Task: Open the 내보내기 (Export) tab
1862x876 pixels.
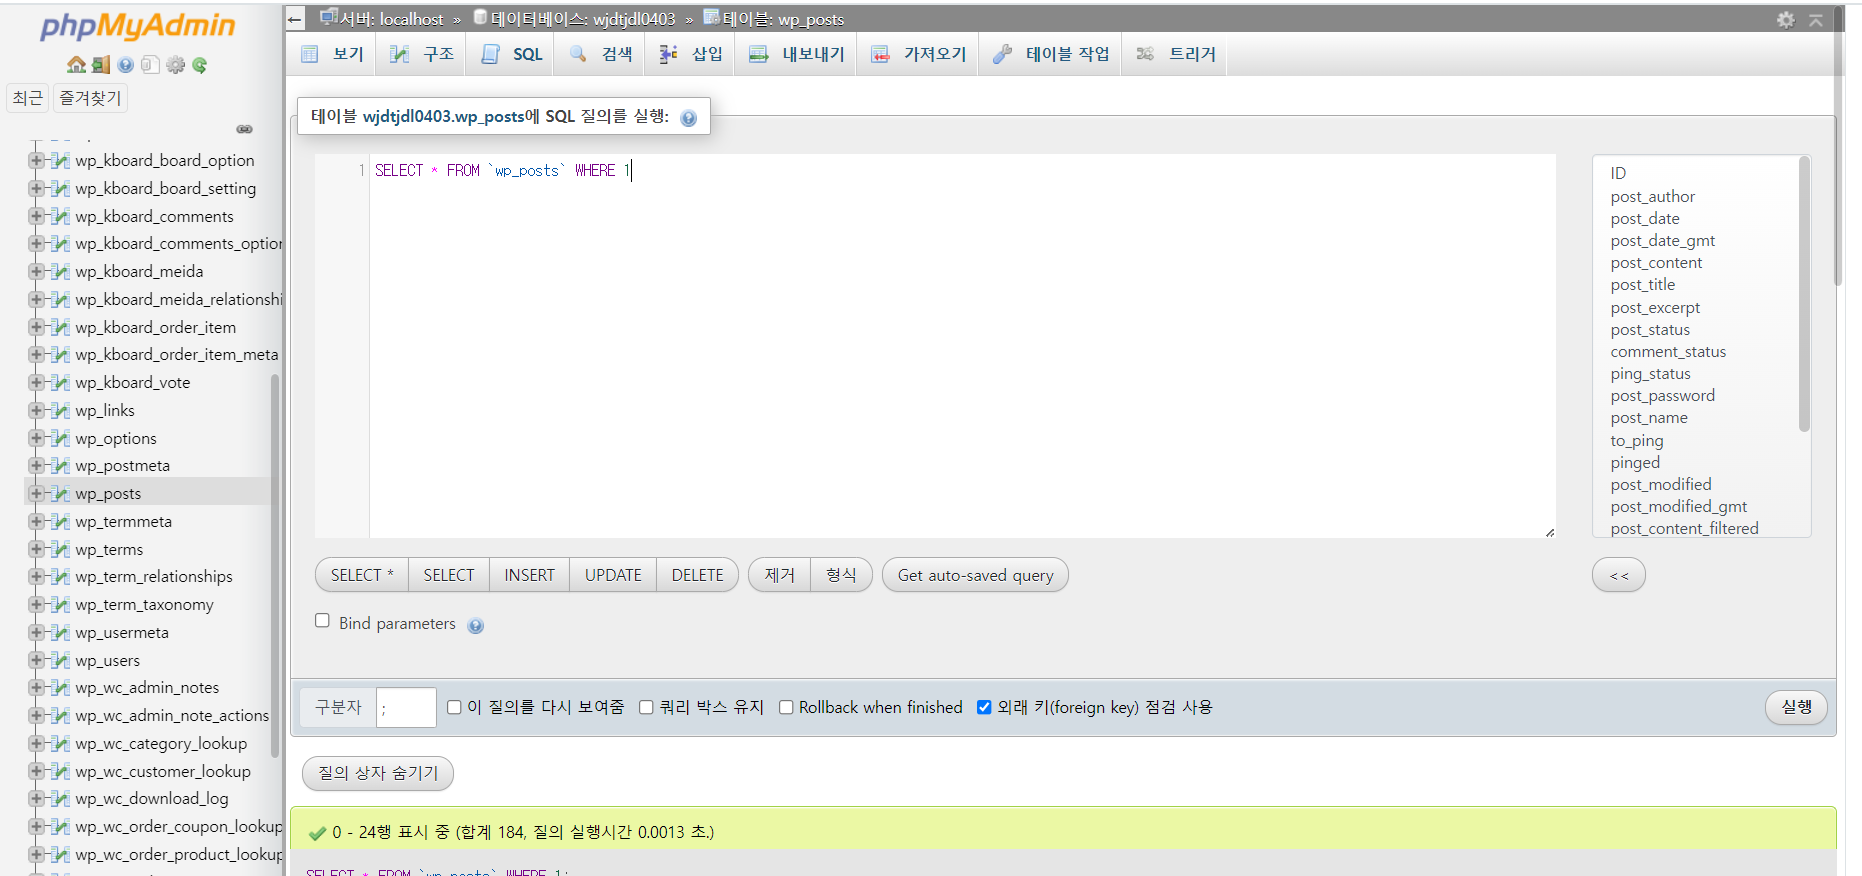Action: (796, 54)
